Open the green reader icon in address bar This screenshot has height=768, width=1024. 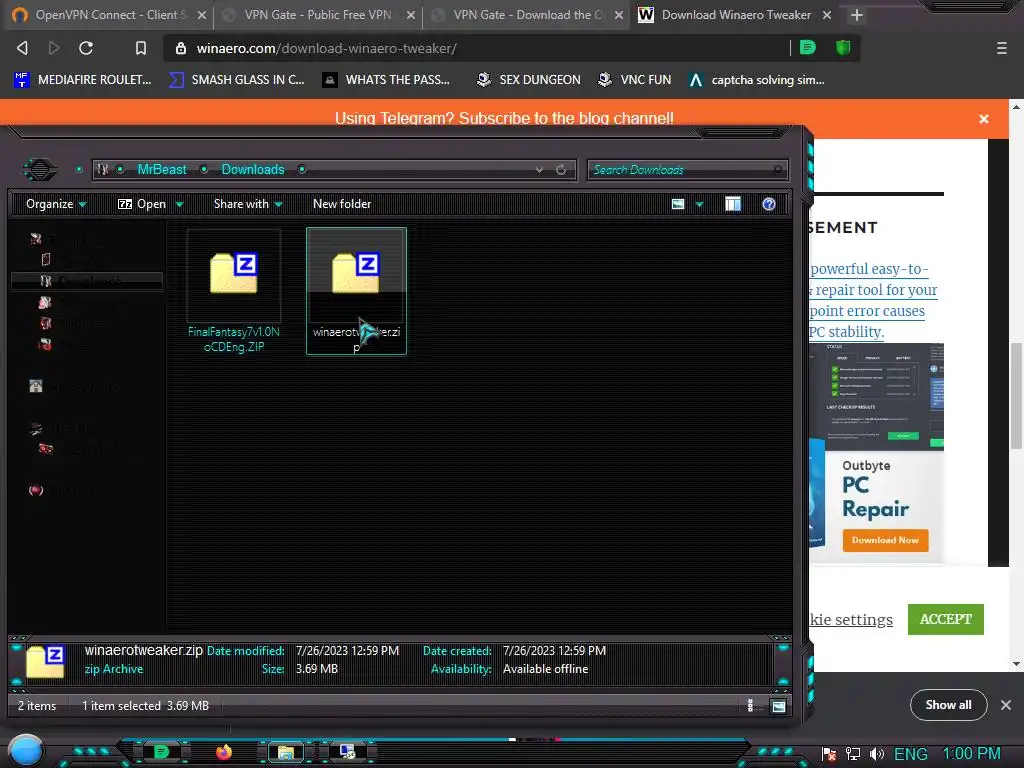808,47
